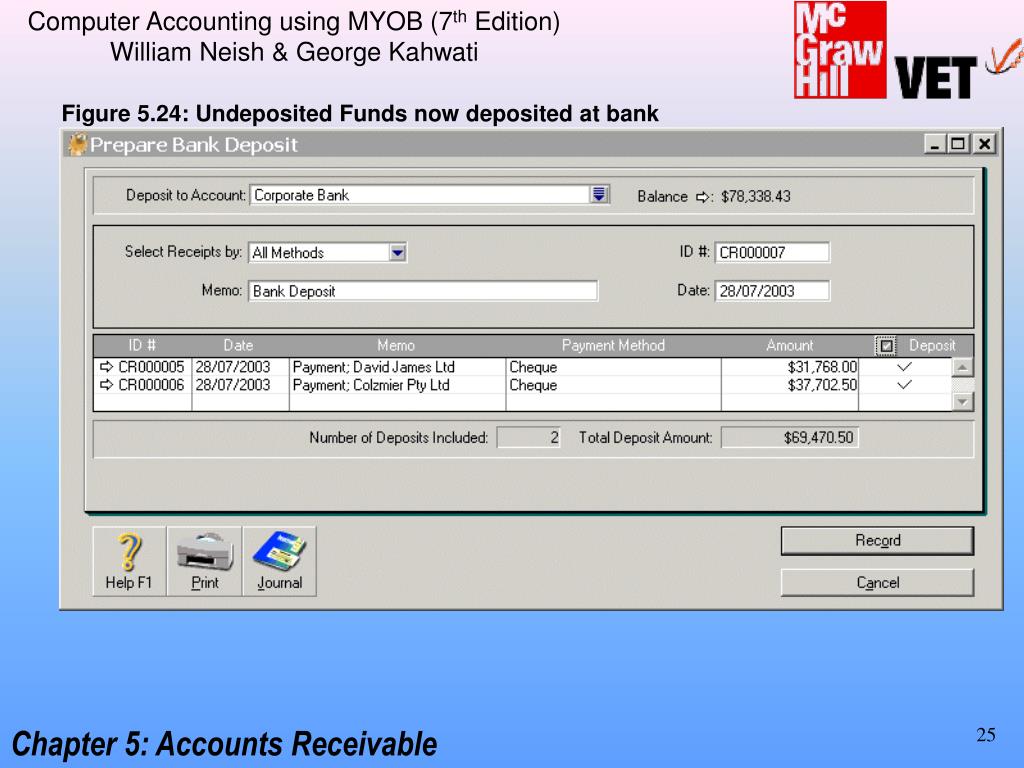Close the Prepare Bank Deposit window

click(985, 144)
